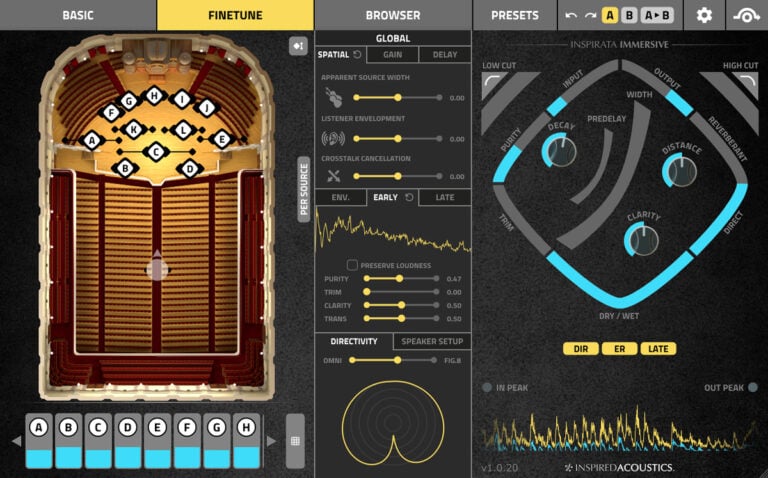
Task: Switch to the ENV. tab
Action: click(x=340, y=197)
